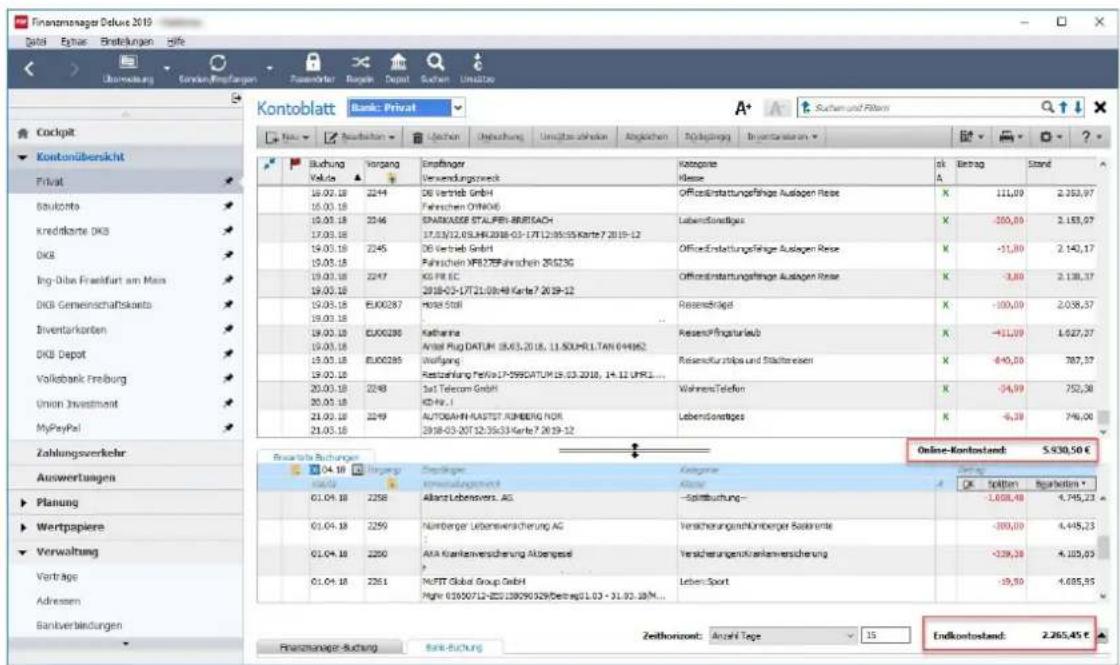The width and height of the screenshot is (1120, 665).
Task: Click the upper transactions table scrollbar thumb
Action: (x=1104, y=416)
